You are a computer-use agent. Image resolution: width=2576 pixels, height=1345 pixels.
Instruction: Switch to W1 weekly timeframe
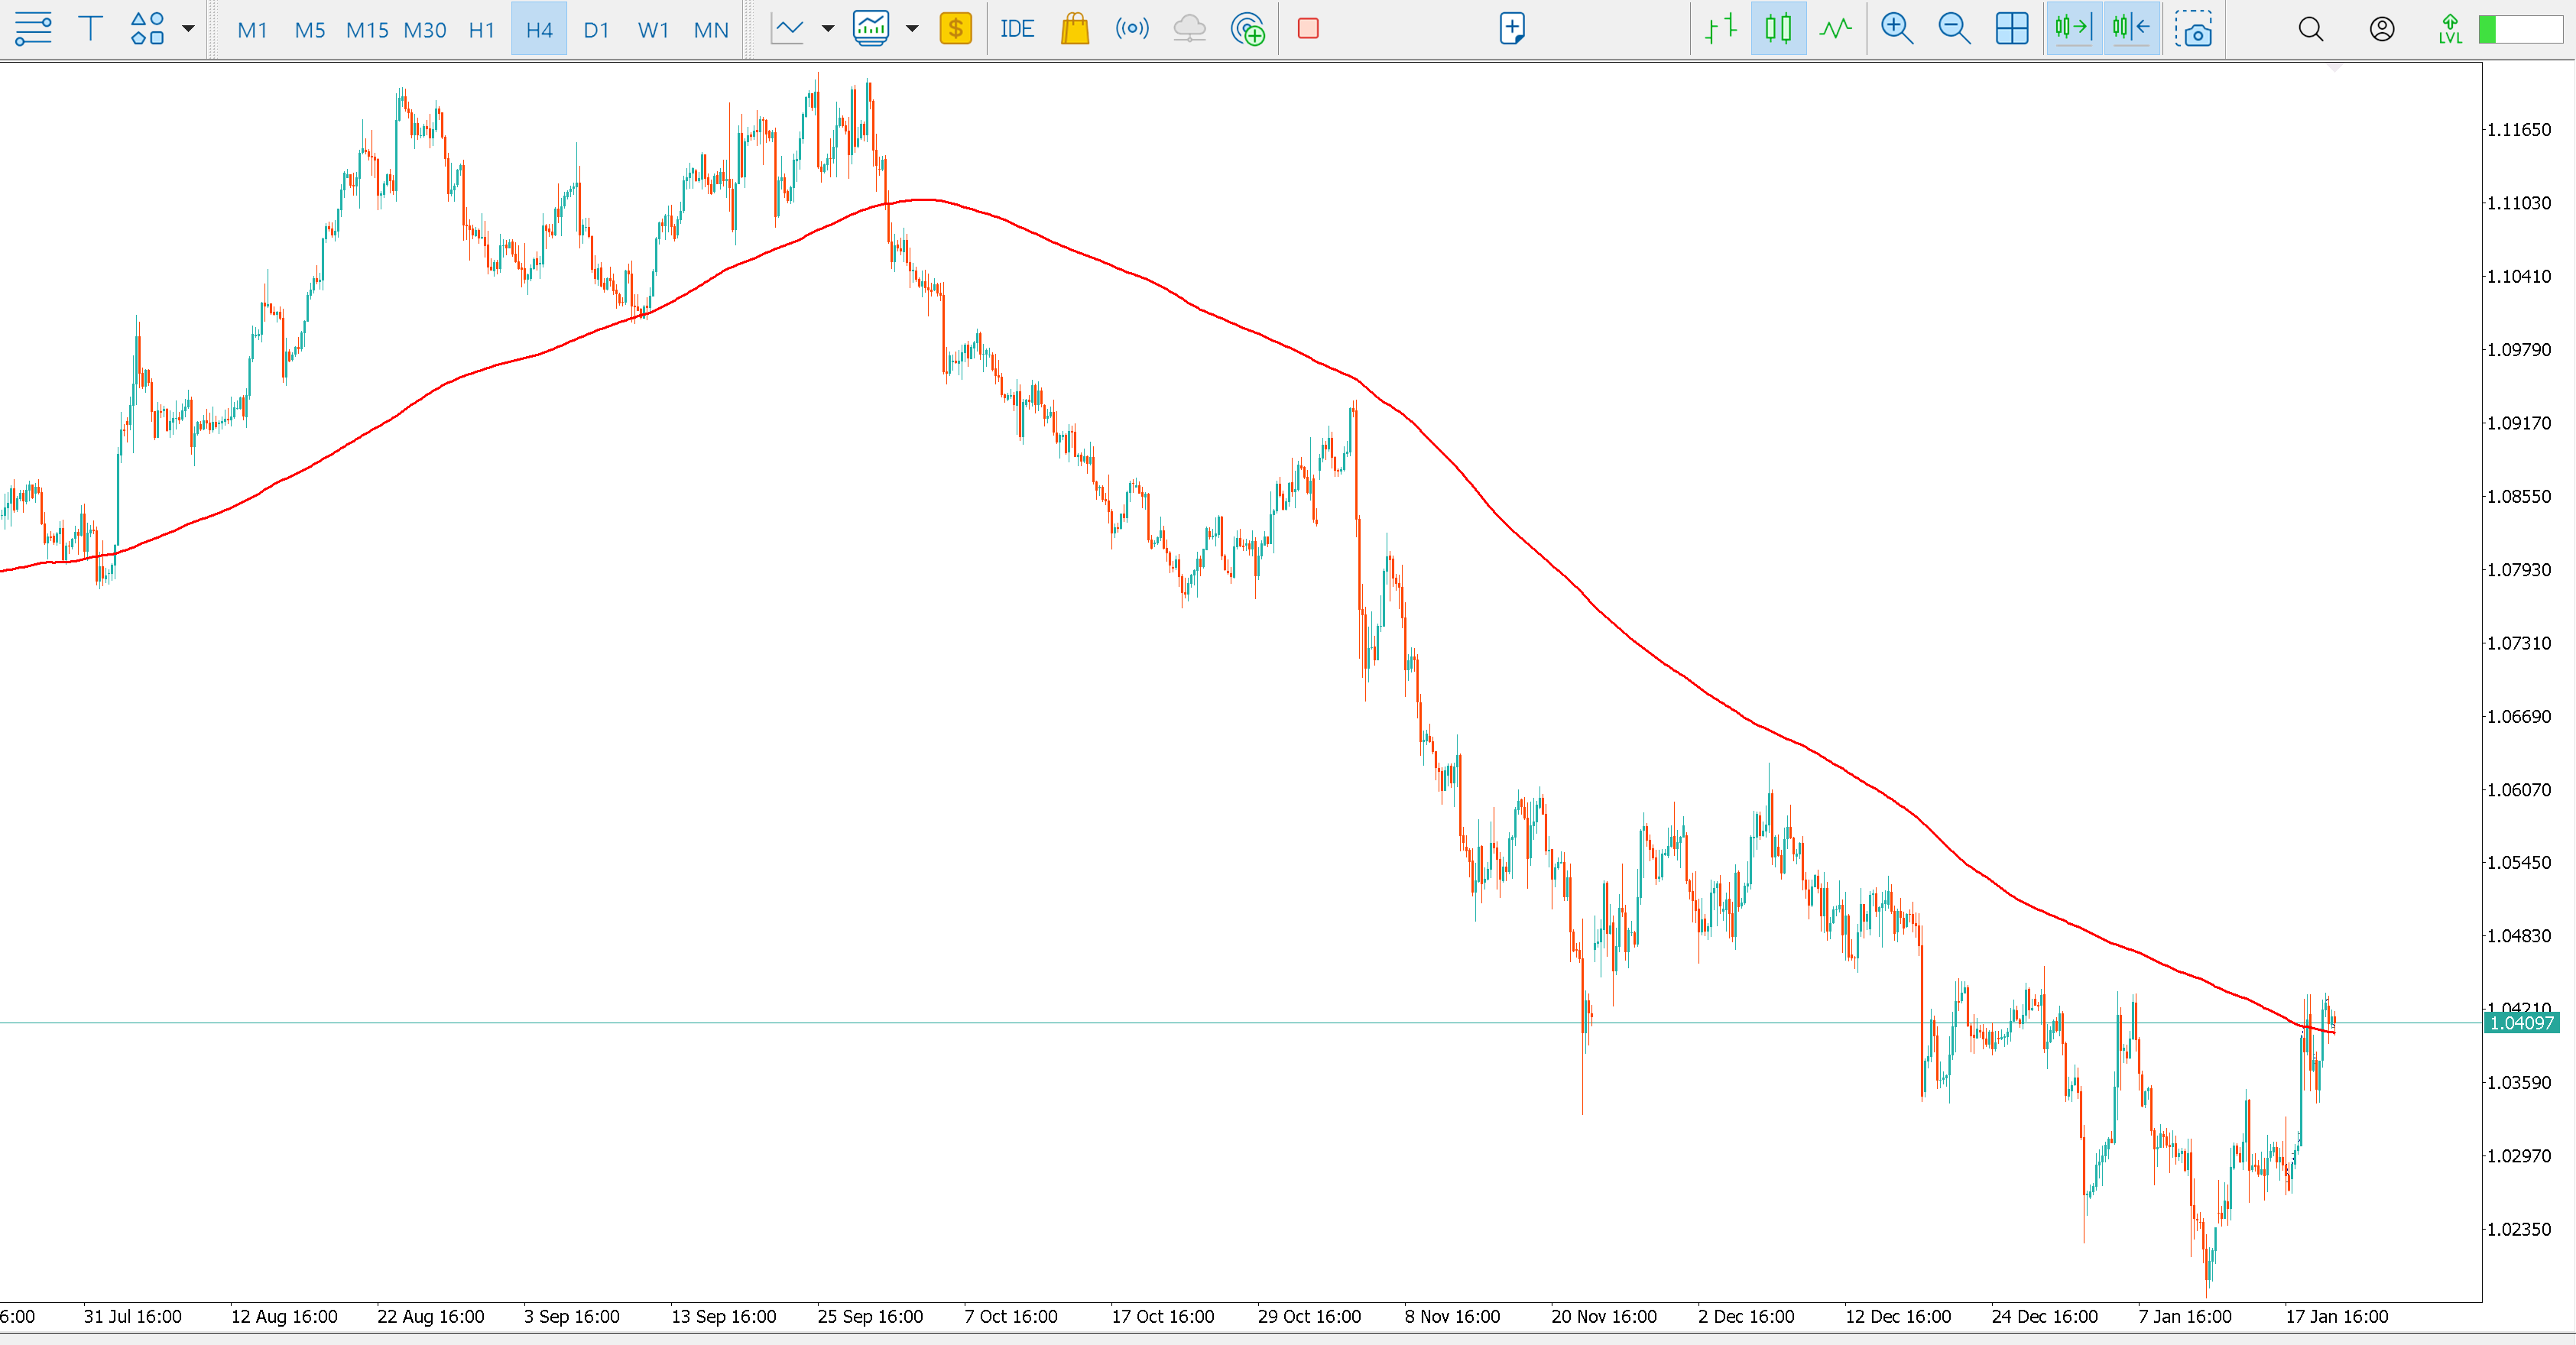point(653,30)
